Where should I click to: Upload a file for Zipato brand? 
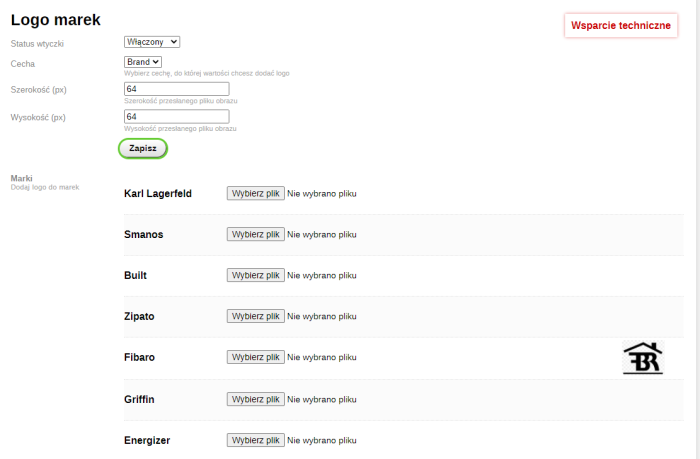coord(256,316)
